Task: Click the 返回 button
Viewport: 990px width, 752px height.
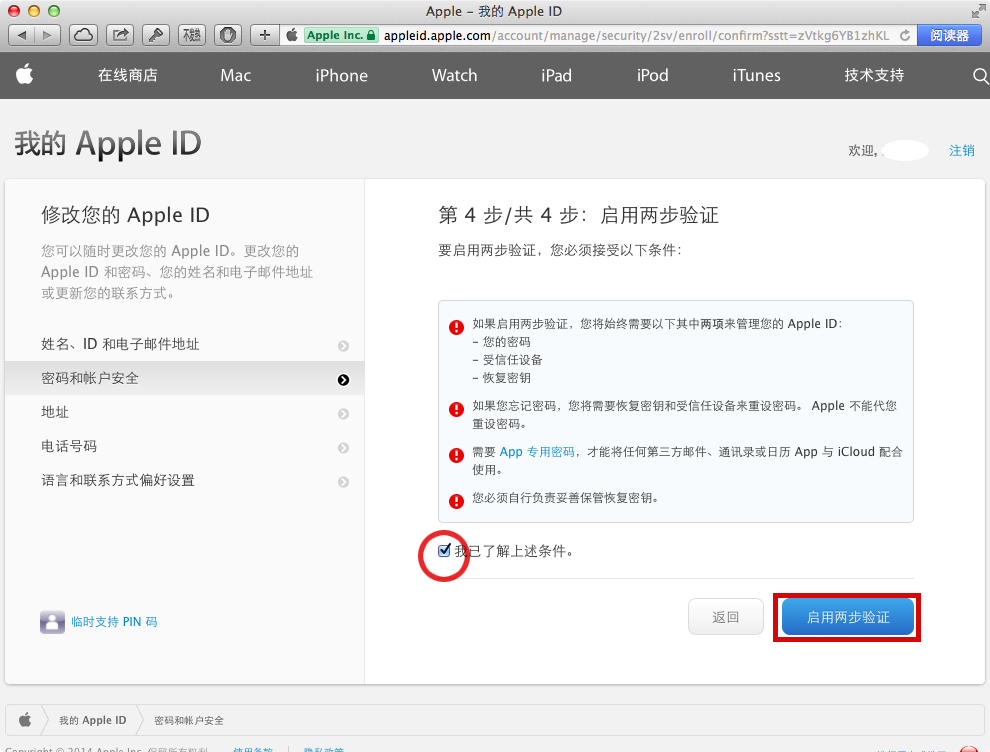Action: pos(725,617)
